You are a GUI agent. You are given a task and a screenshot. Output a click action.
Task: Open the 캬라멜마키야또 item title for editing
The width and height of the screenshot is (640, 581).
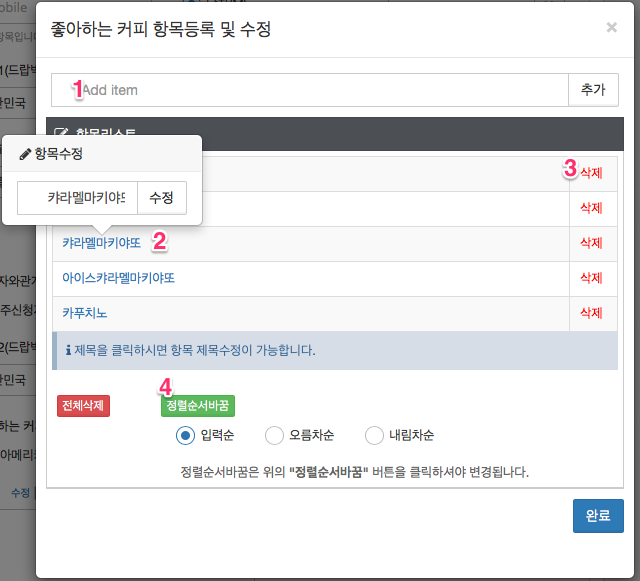point(101,243)
